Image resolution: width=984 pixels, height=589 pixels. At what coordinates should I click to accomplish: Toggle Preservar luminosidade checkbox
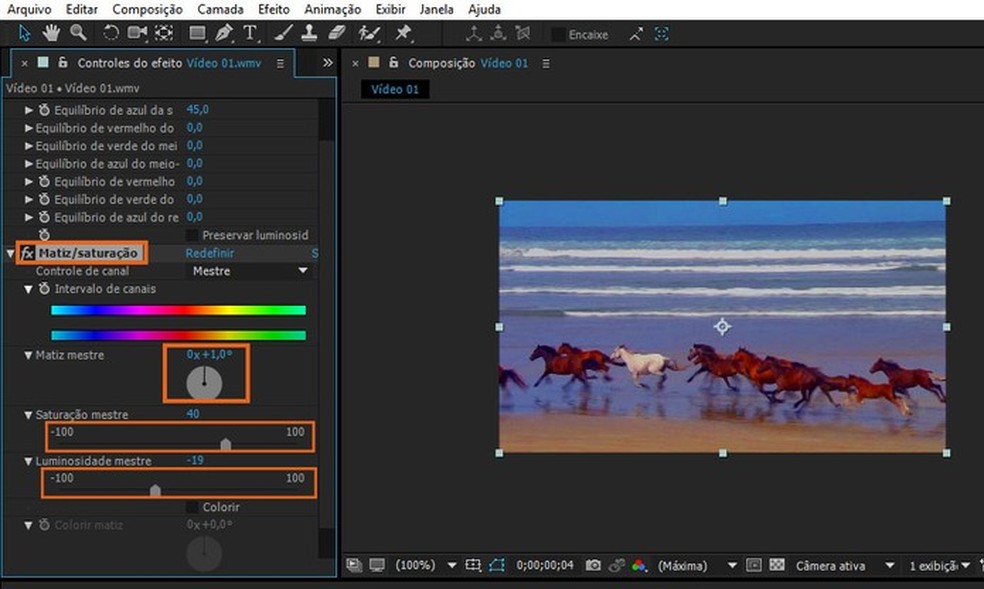192,234
